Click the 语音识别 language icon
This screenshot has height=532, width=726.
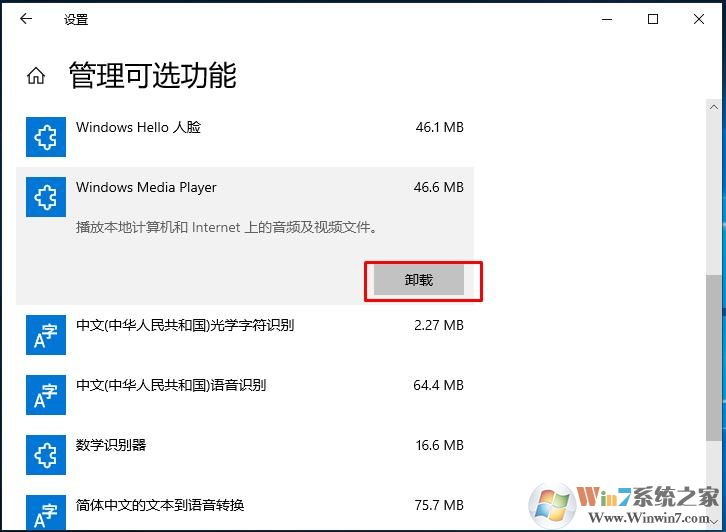[x=46, y=394]
